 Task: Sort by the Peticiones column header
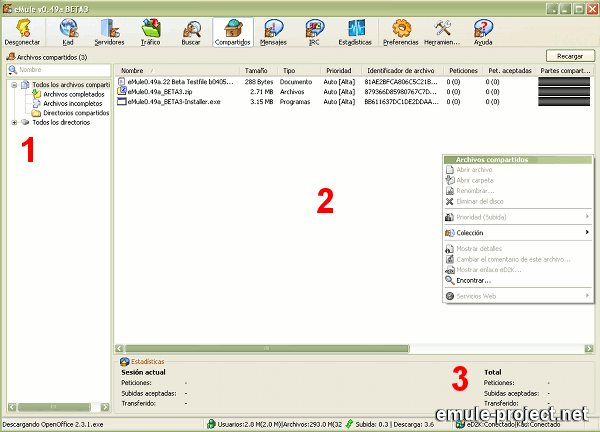tap(463, 70)
